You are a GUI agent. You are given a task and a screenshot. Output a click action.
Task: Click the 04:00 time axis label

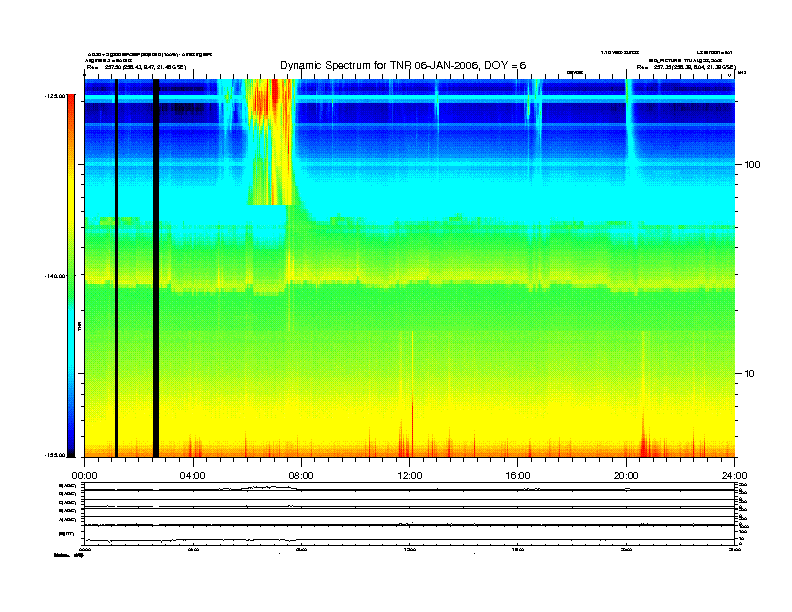192,476
